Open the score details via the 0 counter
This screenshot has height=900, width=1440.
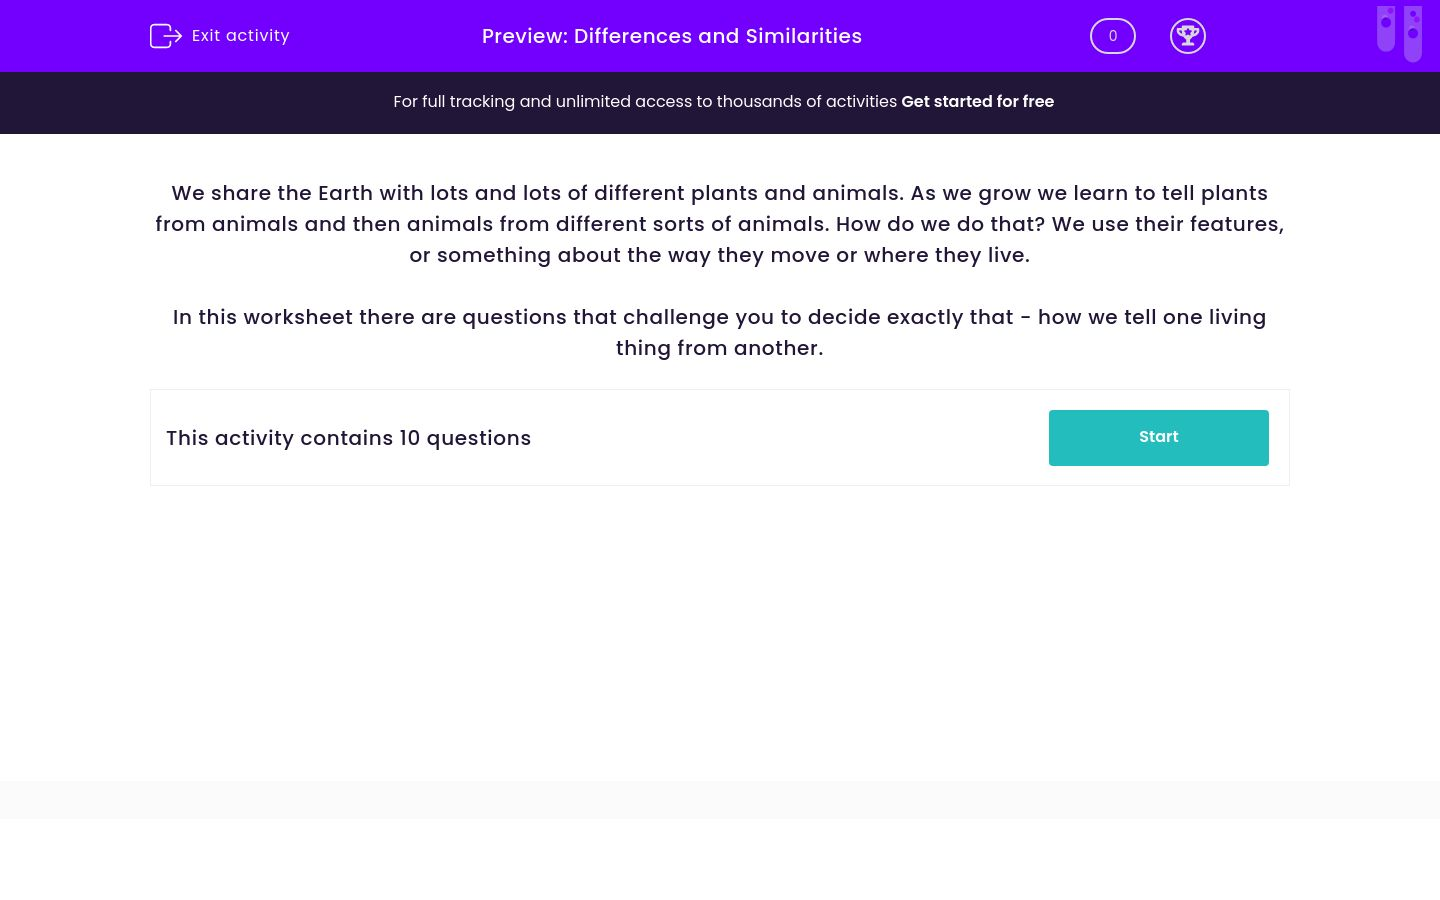(x=1112, y=36)
